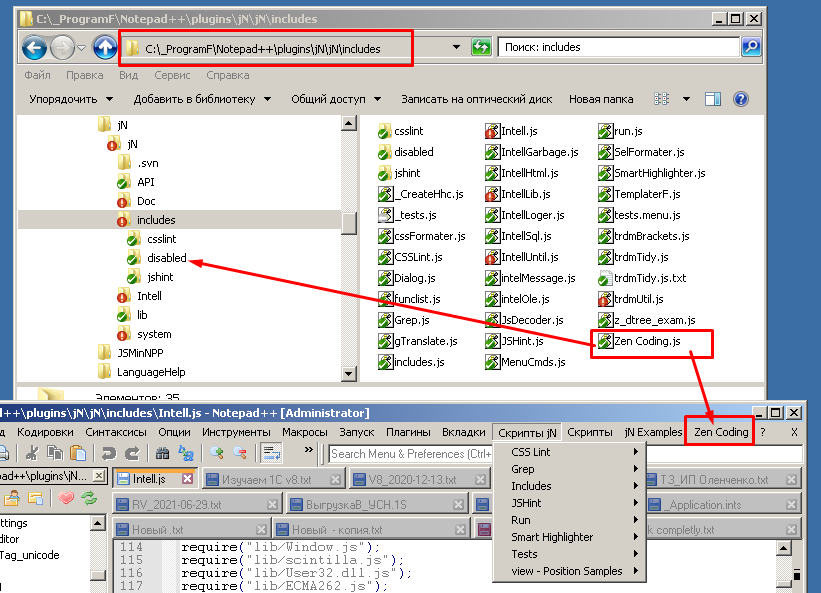821x593 pixels.
Task: Open the Zen Coding menu
Action: pyautogui.click(x=721, y=432)
